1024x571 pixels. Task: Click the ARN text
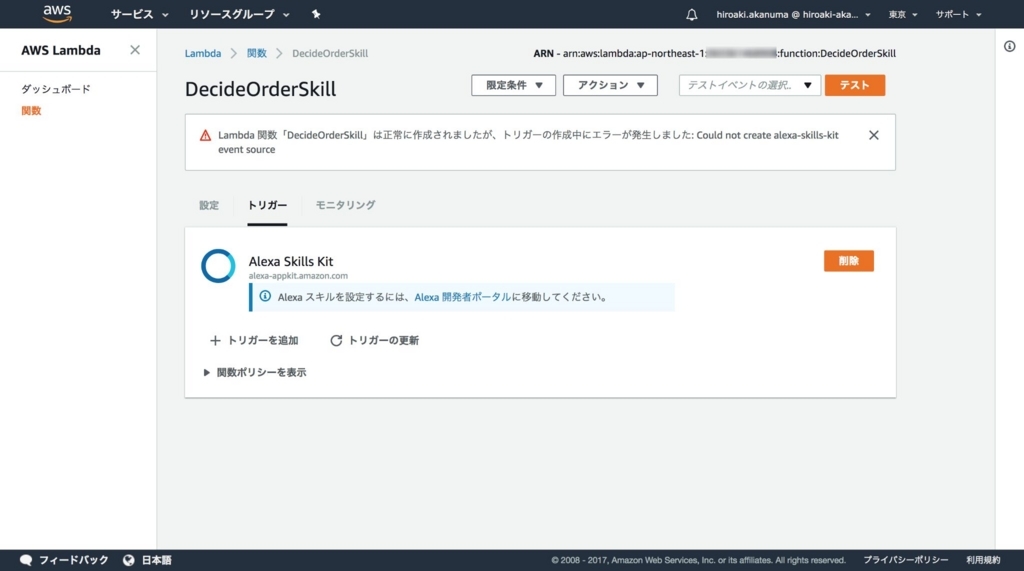[x=714, y=54]
